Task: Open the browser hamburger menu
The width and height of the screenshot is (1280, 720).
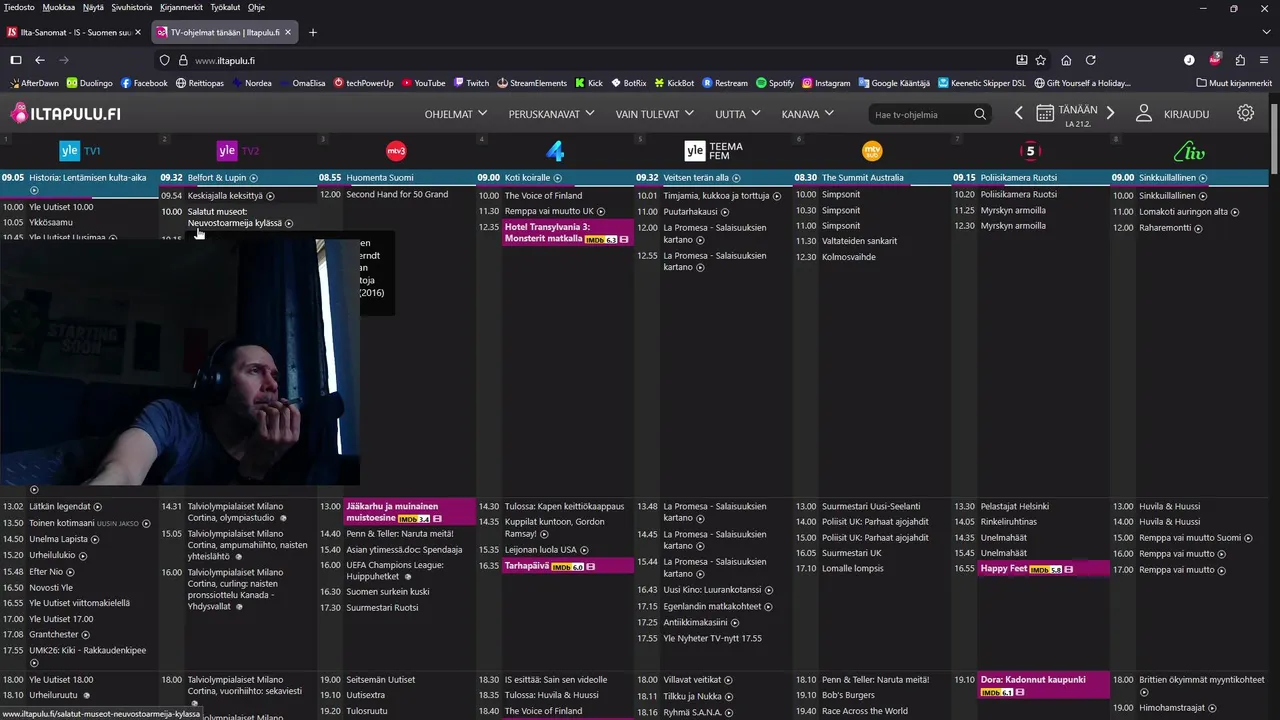Action: 1265,60
